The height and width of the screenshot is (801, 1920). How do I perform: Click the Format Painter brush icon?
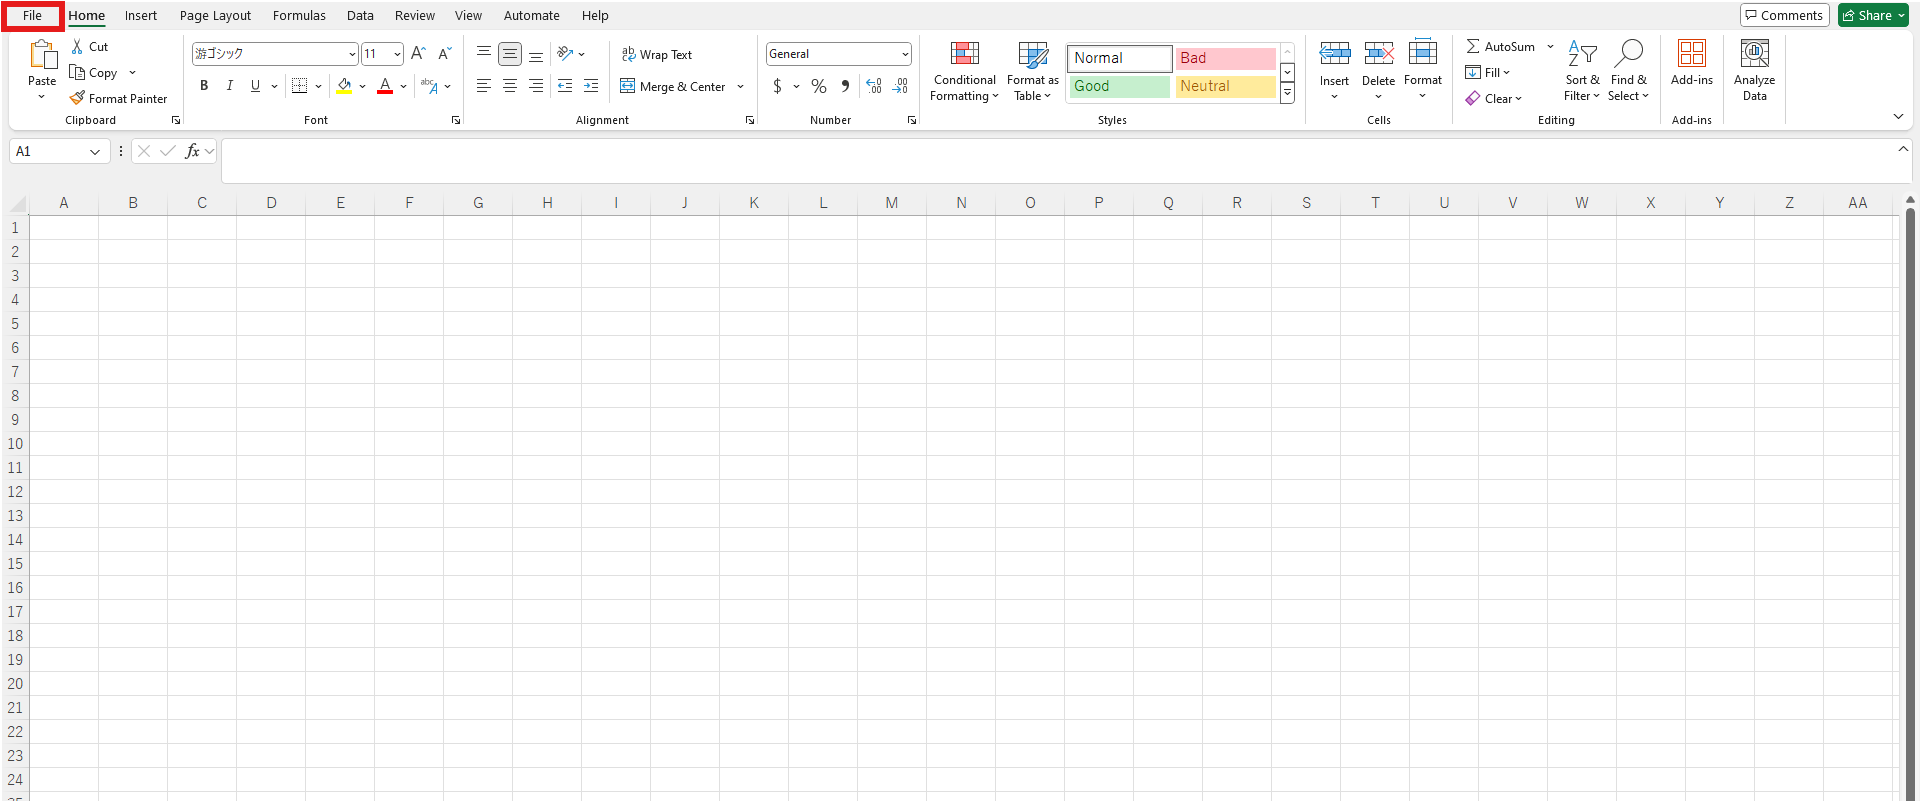click(77, 98)
